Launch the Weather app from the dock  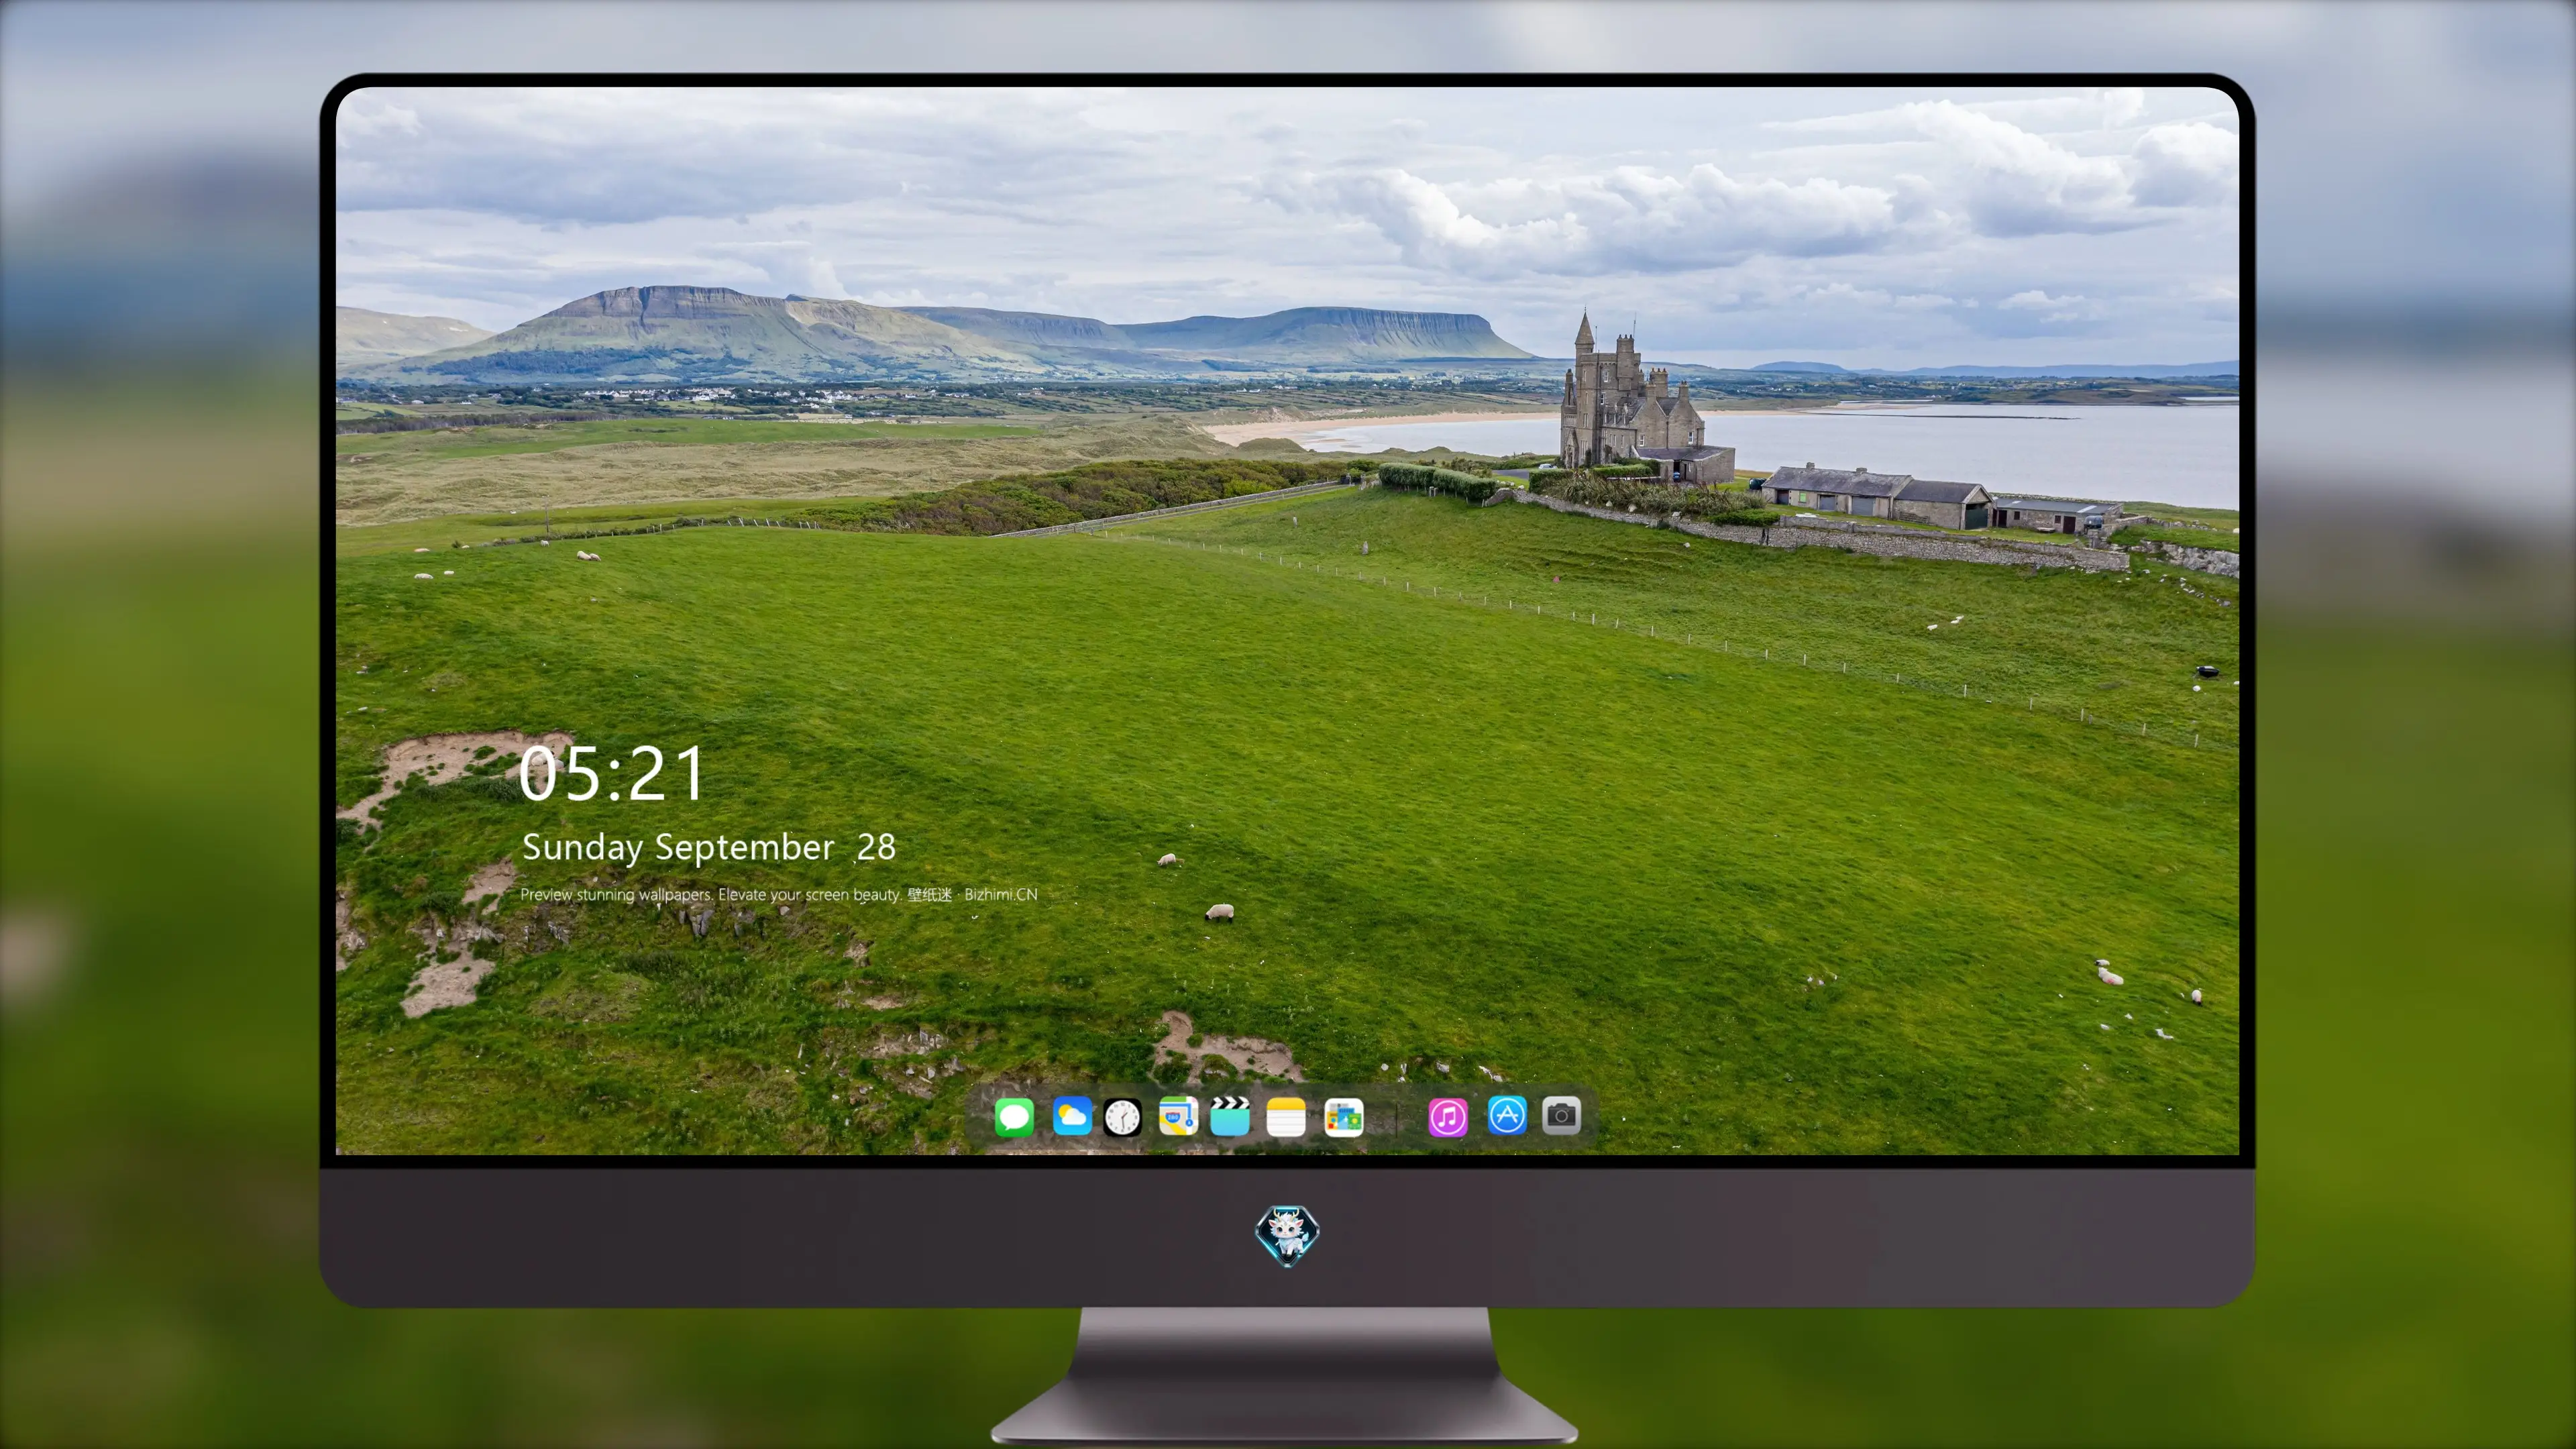[1072, 1116]
